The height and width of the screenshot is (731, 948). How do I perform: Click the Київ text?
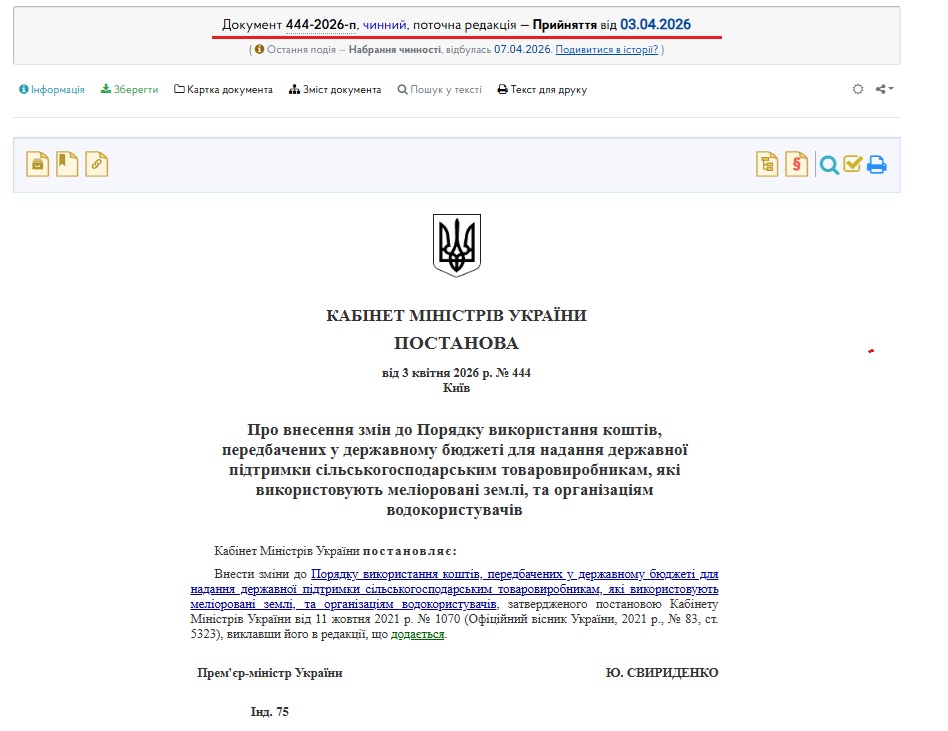(x=456, y=388)
